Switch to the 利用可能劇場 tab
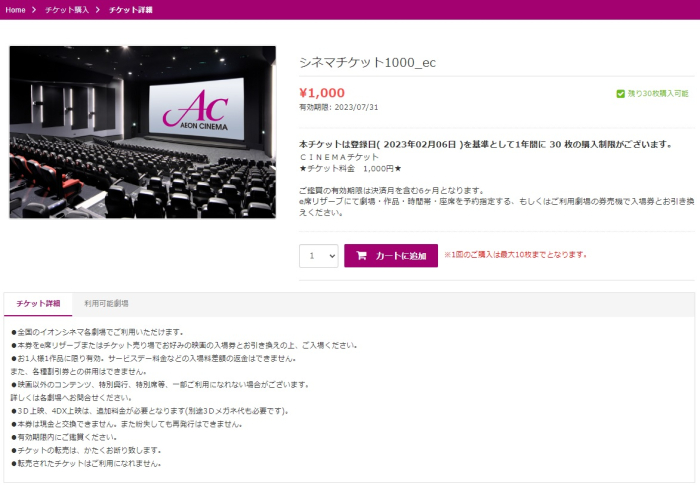 click(x=106, y=303)
